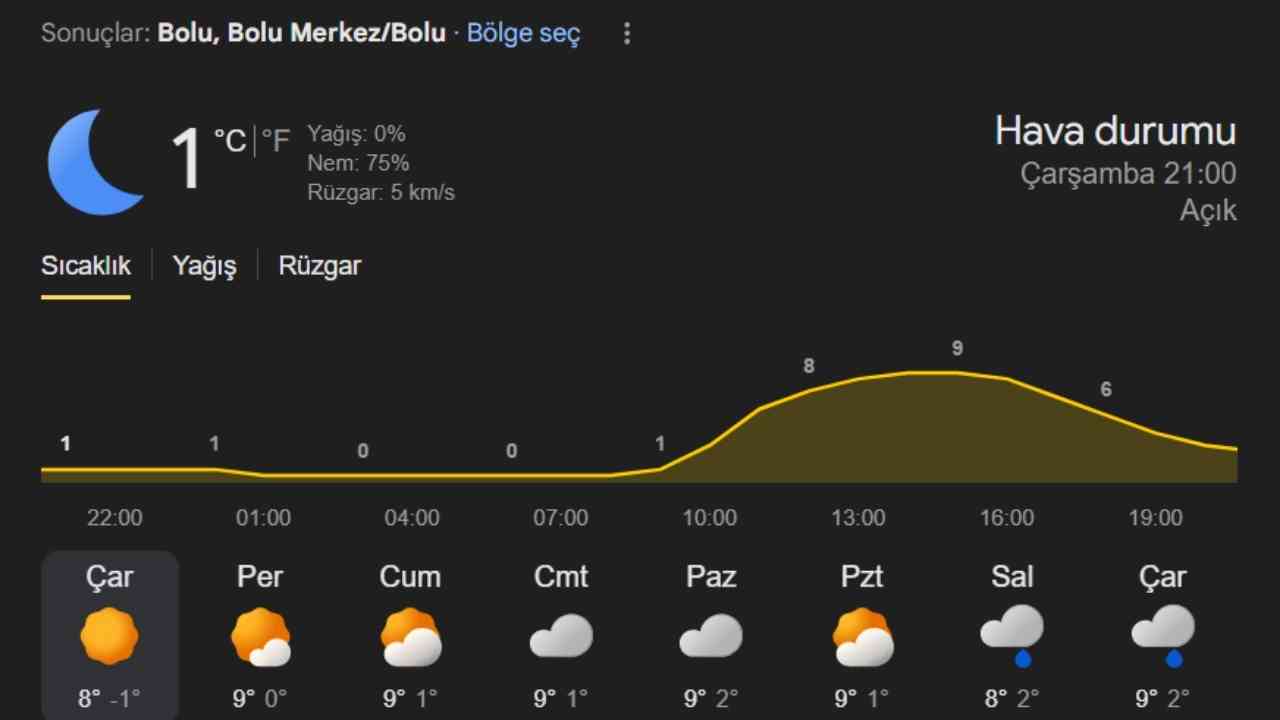Image resolution: width=1280 pixels, height=720 pixels.
Task: Switch to the Yağış tab
Action: coord(204,266)
